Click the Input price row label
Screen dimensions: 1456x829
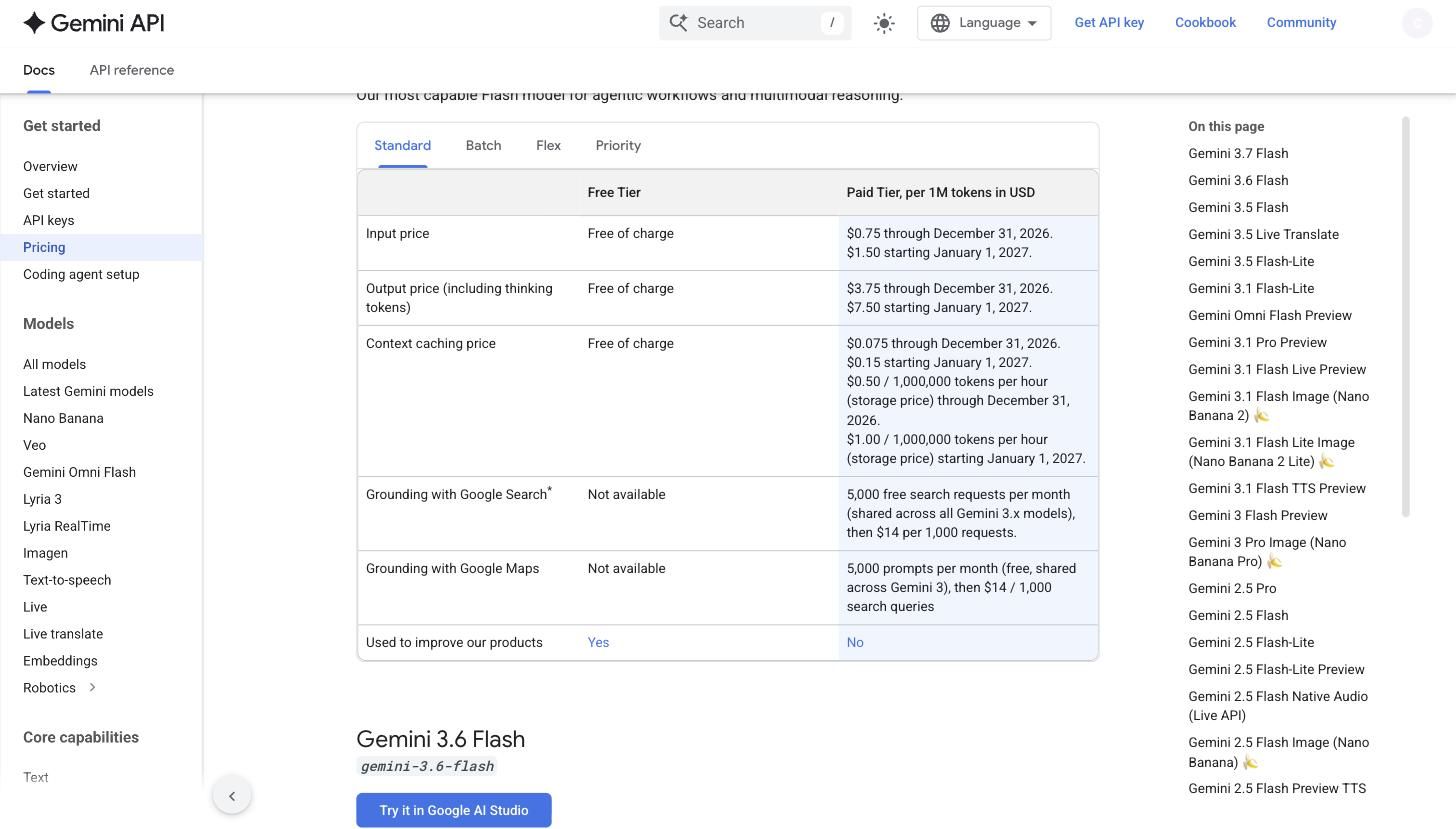(x=397, y=233)
